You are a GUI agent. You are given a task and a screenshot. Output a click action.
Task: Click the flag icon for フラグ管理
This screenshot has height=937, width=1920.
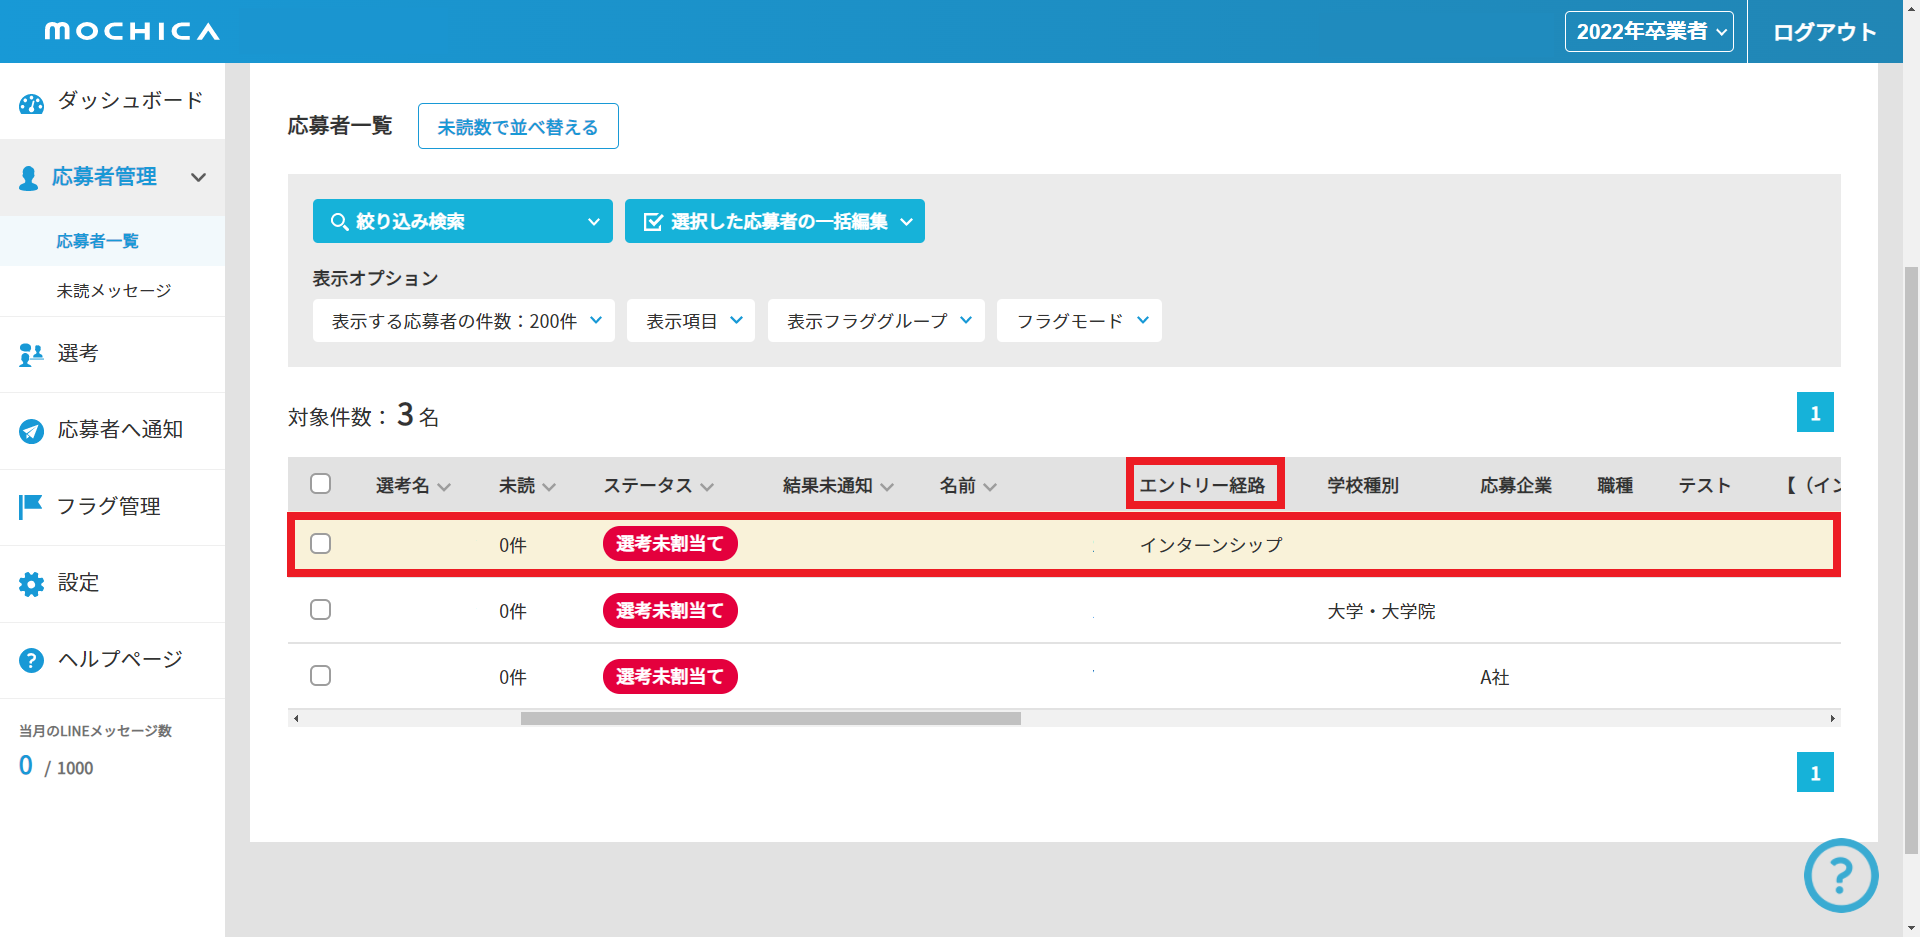[31, 507]
